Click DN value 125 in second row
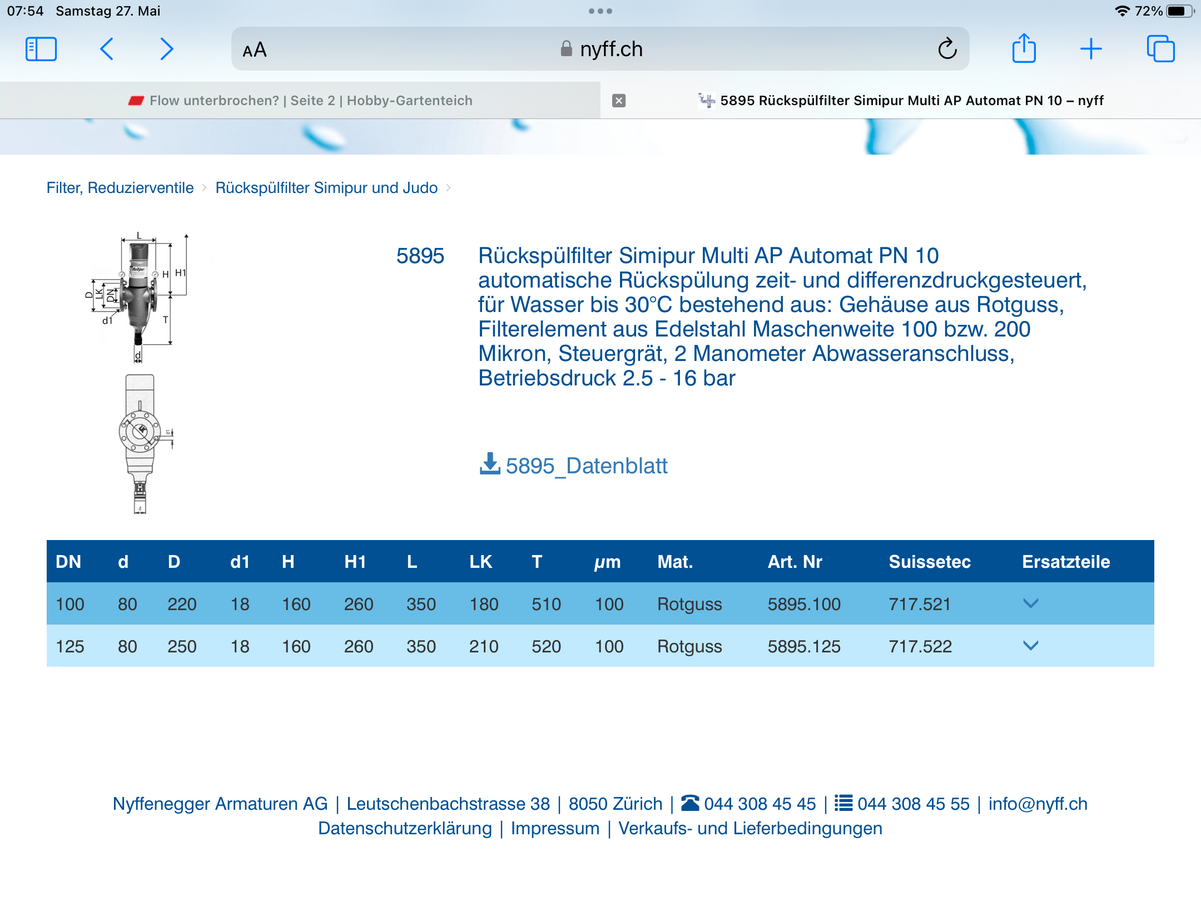1201x901 pixels. 70,646
